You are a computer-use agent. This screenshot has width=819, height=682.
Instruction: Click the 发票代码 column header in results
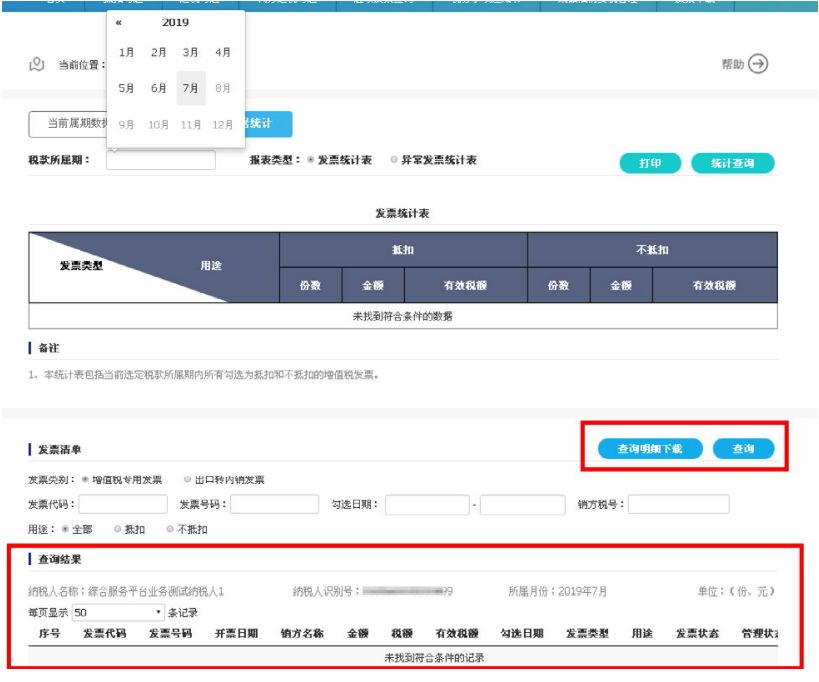(x=104, y=633)
